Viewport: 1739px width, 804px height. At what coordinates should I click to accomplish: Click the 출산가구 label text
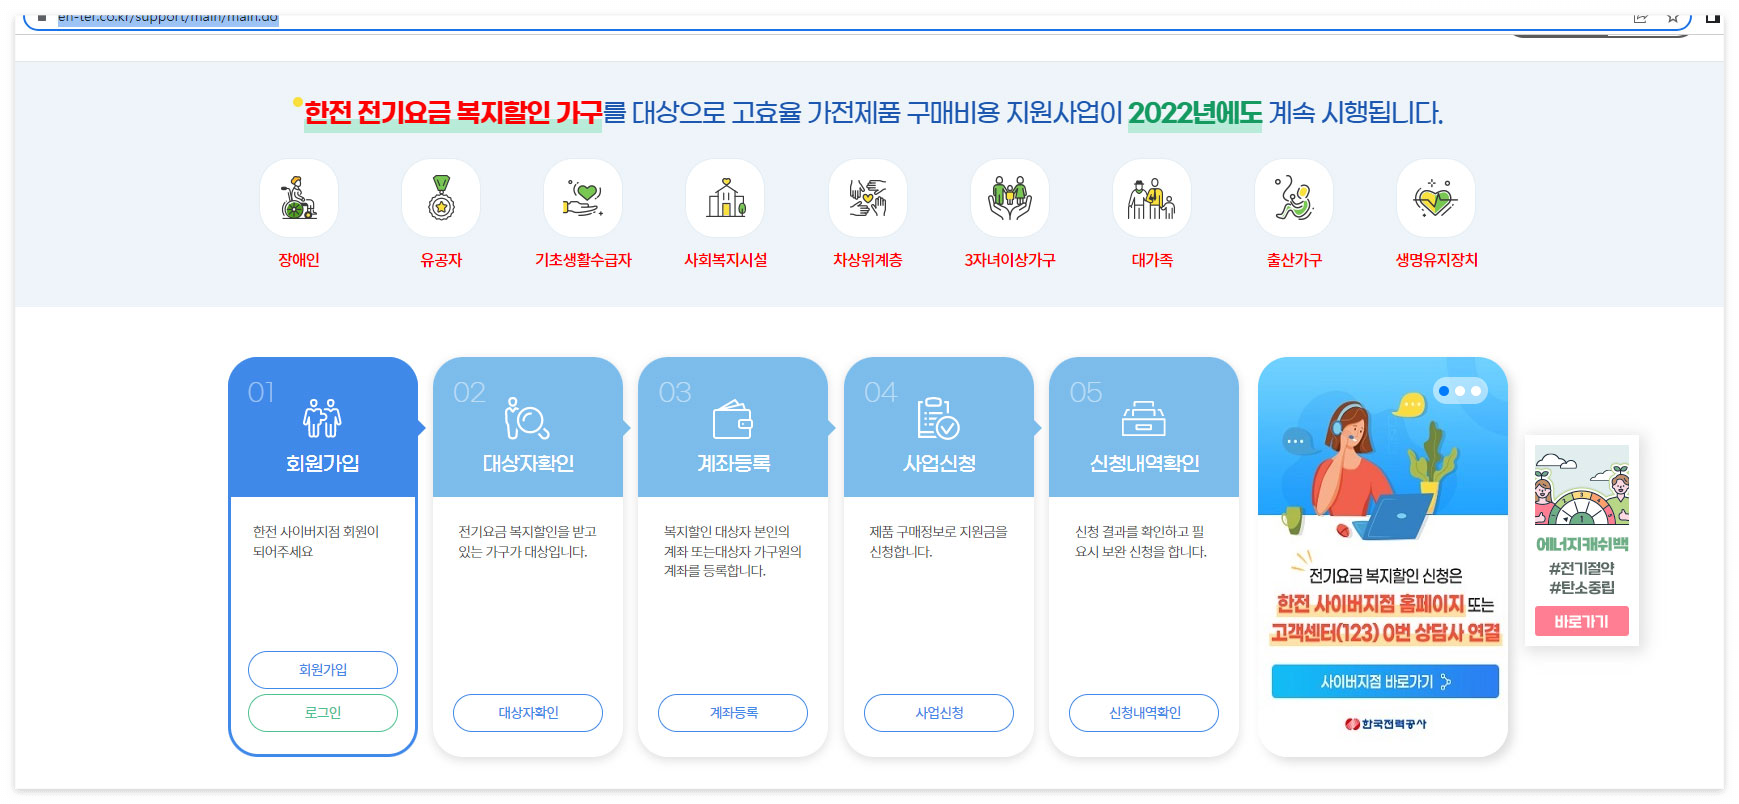[x=1294, y=260]
